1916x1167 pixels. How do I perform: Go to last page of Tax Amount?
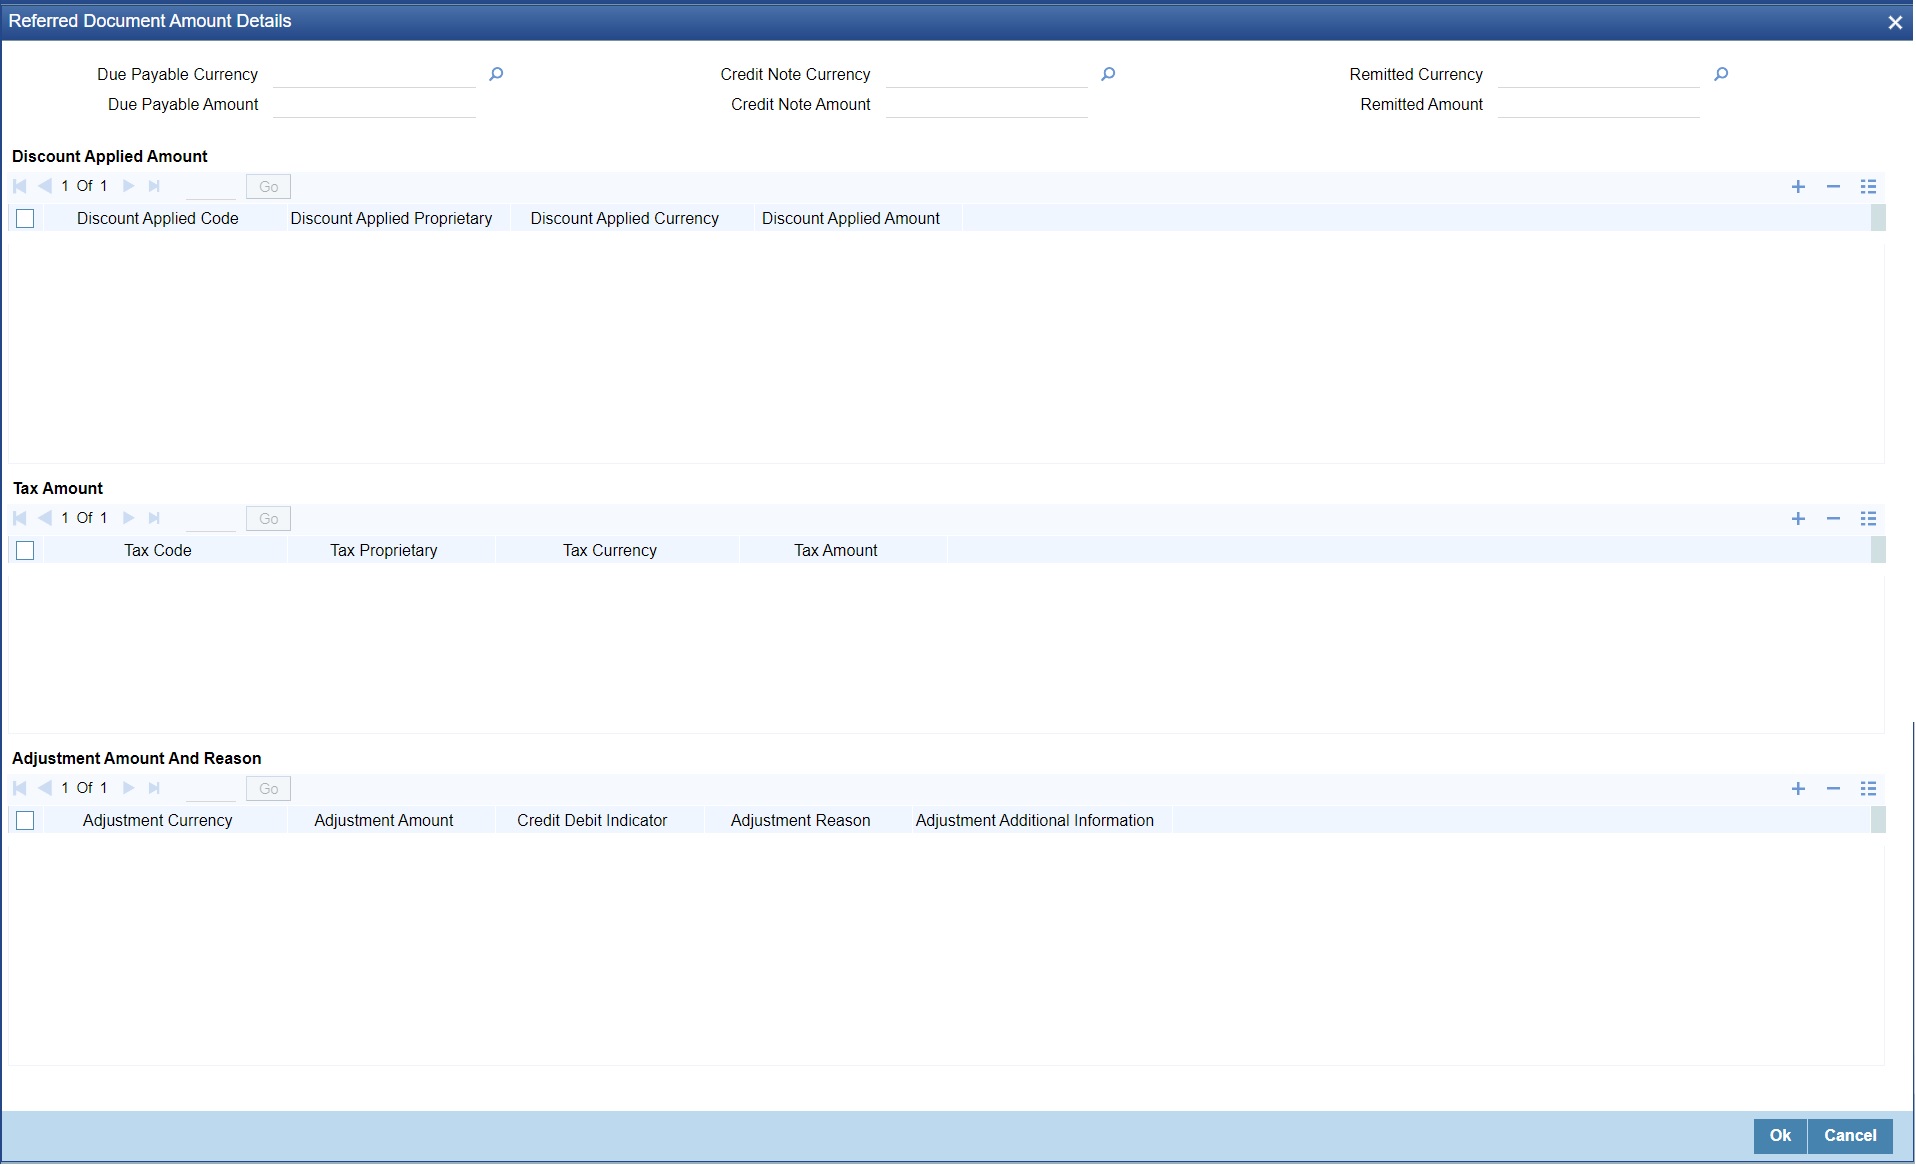(154, 518)
